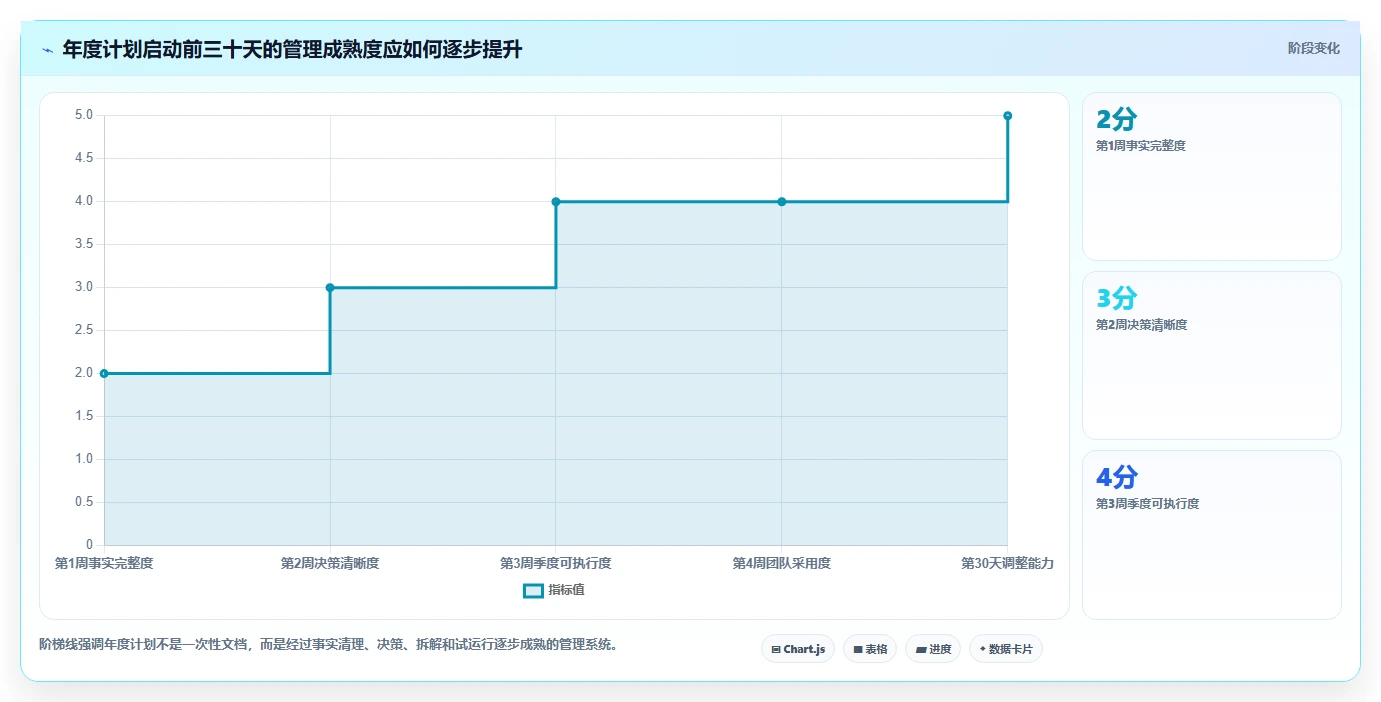Click the 5.0 y-axis tick label
The image size is (1381, 702).
click(x=84, y=115)
